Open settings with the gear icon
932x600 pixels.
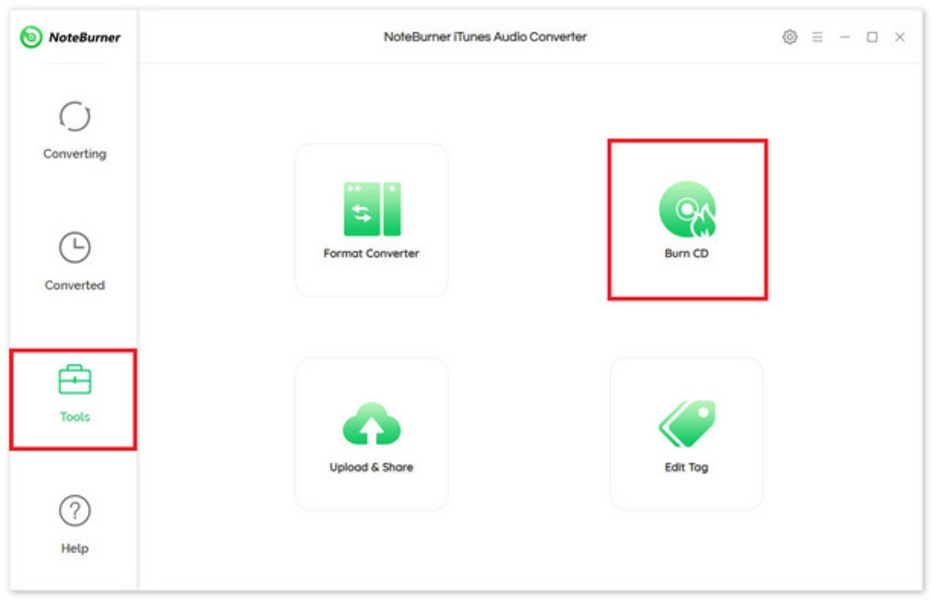point(789,37)
